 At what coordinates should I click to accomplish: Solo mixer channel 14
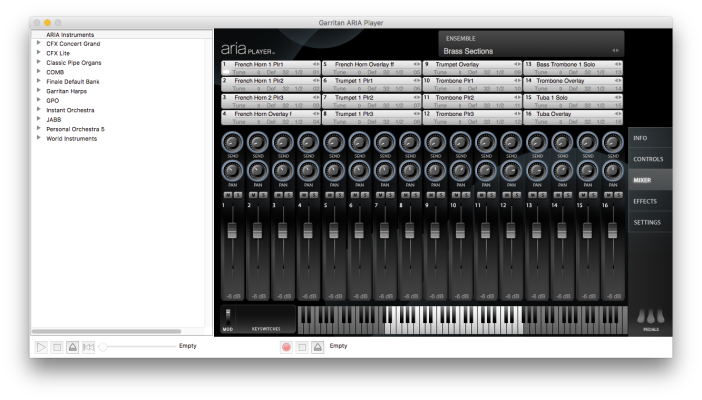pos(568,195)
